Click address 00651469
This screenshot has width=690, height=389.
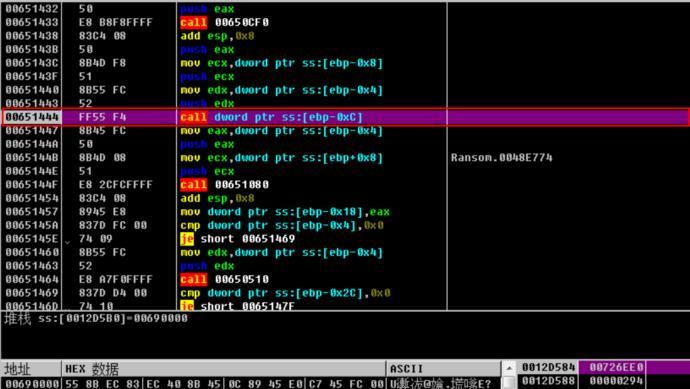32,293
